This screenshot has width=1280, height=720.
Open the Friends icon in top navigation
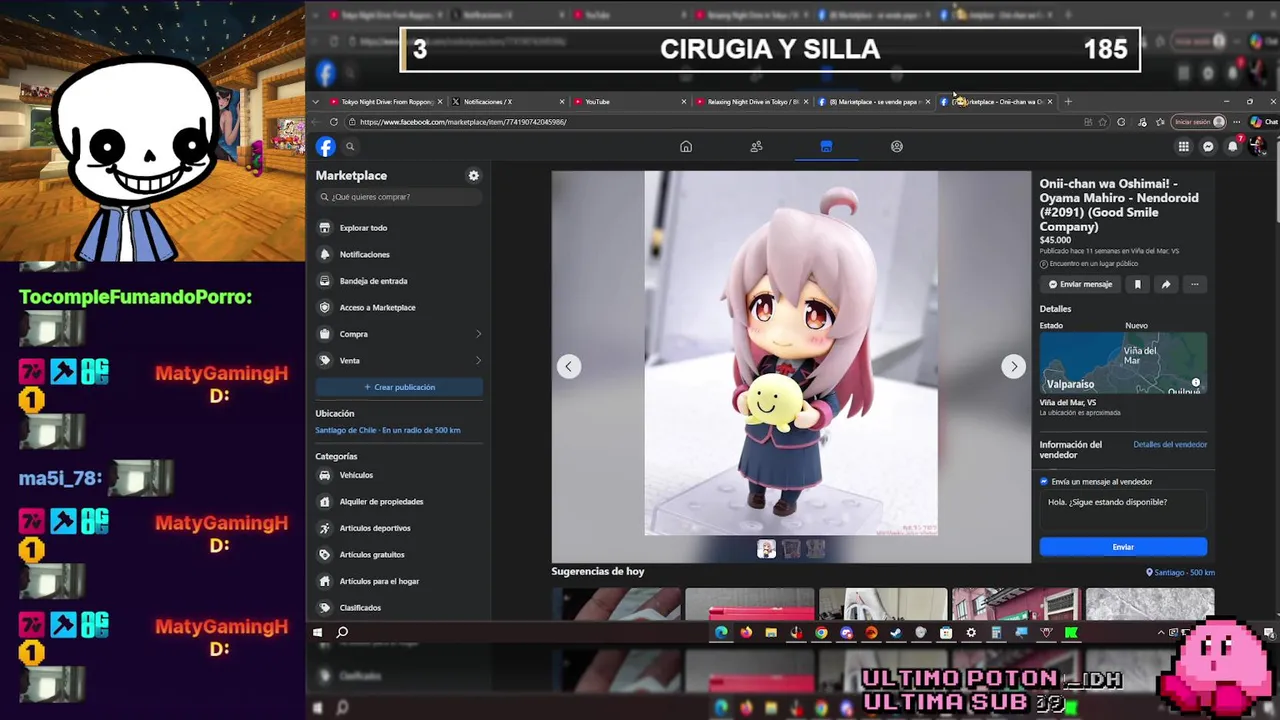[756, 146]
